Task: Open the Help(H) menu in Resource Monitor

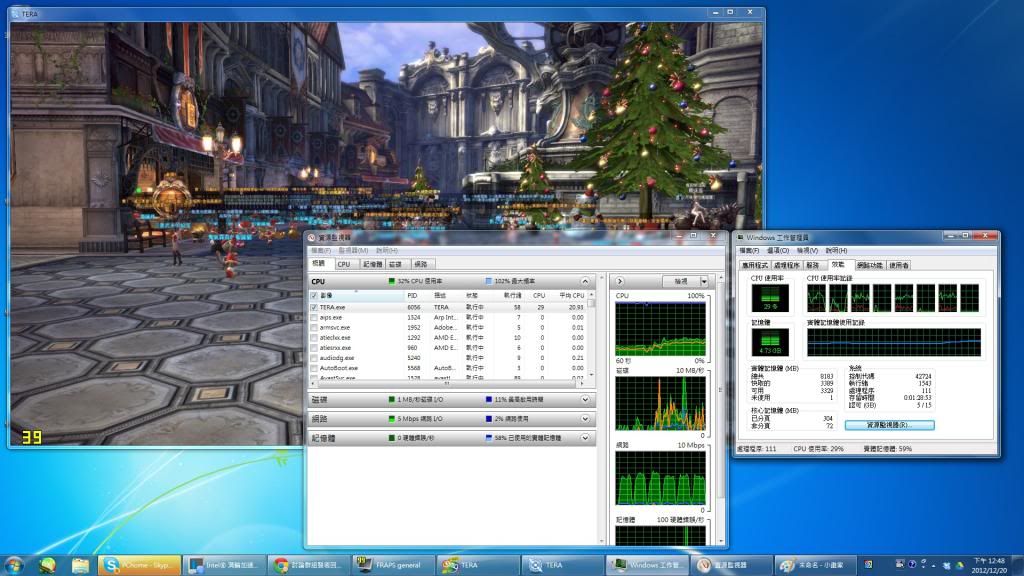Action: point(387,251)
